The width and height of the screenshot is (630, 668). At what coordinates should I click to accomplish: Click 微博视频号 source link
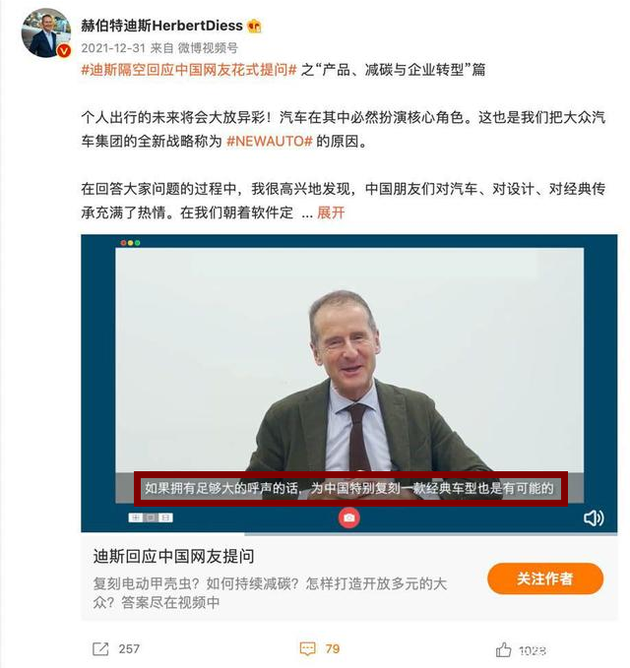pos(207,48)
